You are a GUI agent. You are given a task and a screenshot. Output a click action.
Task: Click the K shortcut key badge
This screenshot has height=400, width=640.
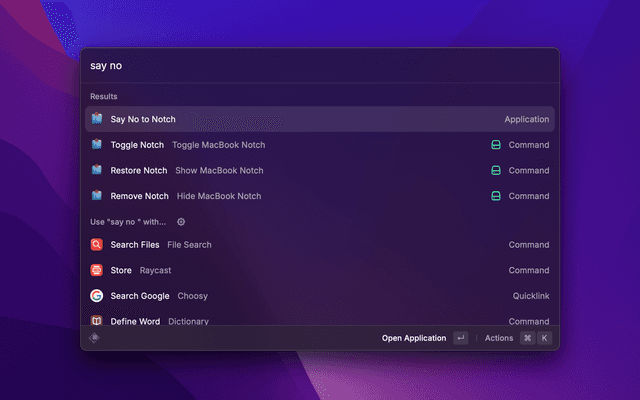click(x=545, y=338)
